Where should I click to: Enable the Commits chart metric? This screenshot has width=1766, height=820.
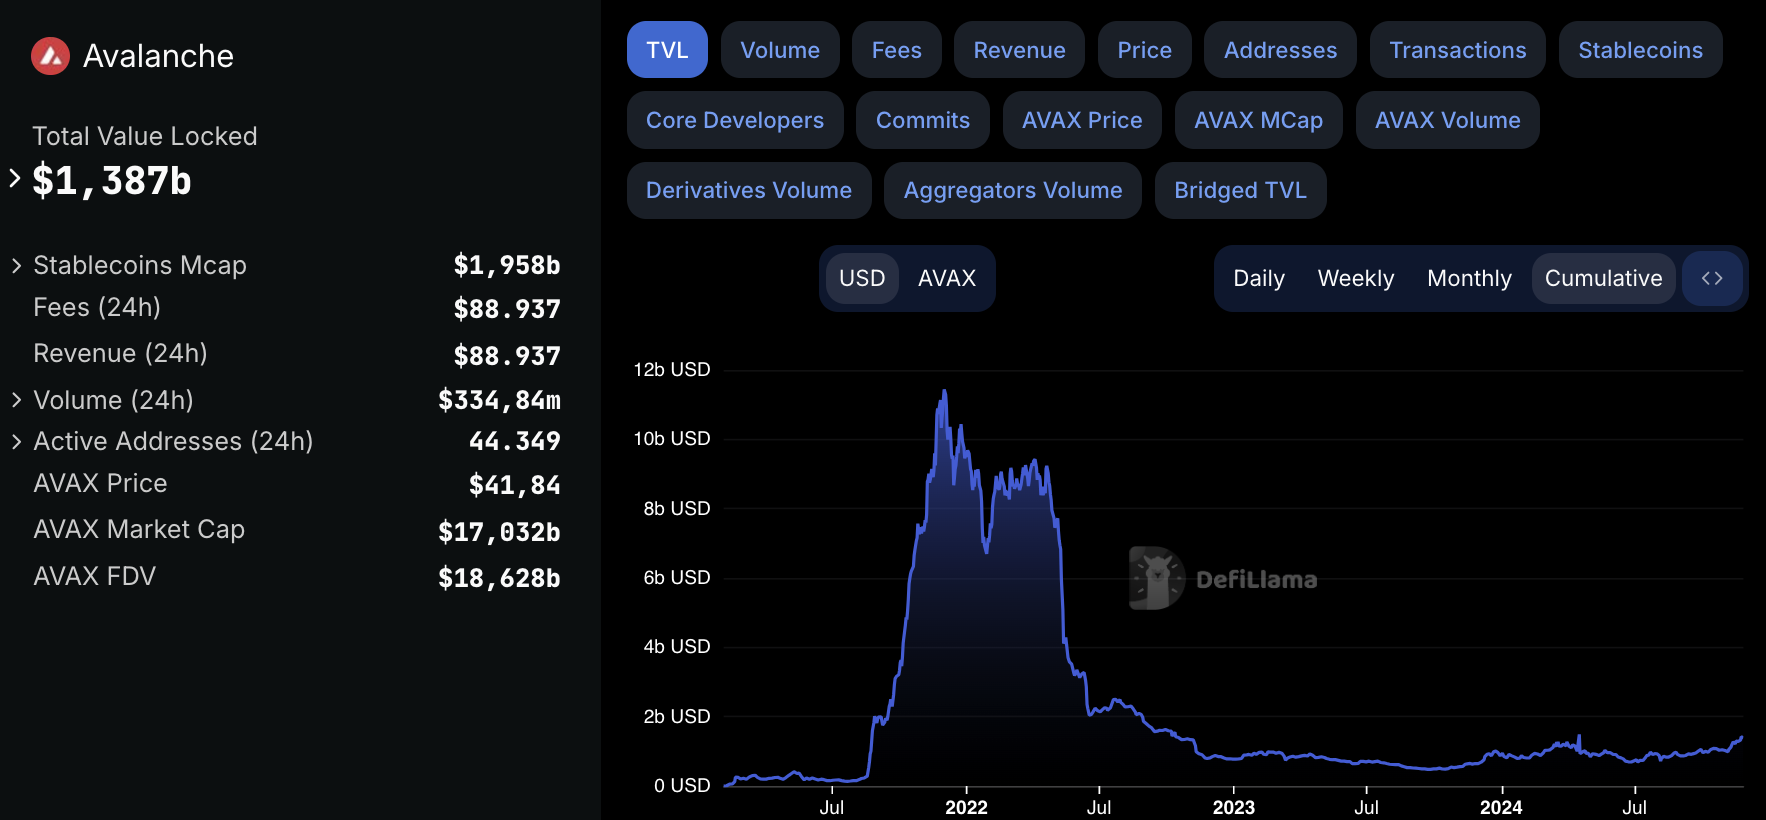click(x=923, y=120)
